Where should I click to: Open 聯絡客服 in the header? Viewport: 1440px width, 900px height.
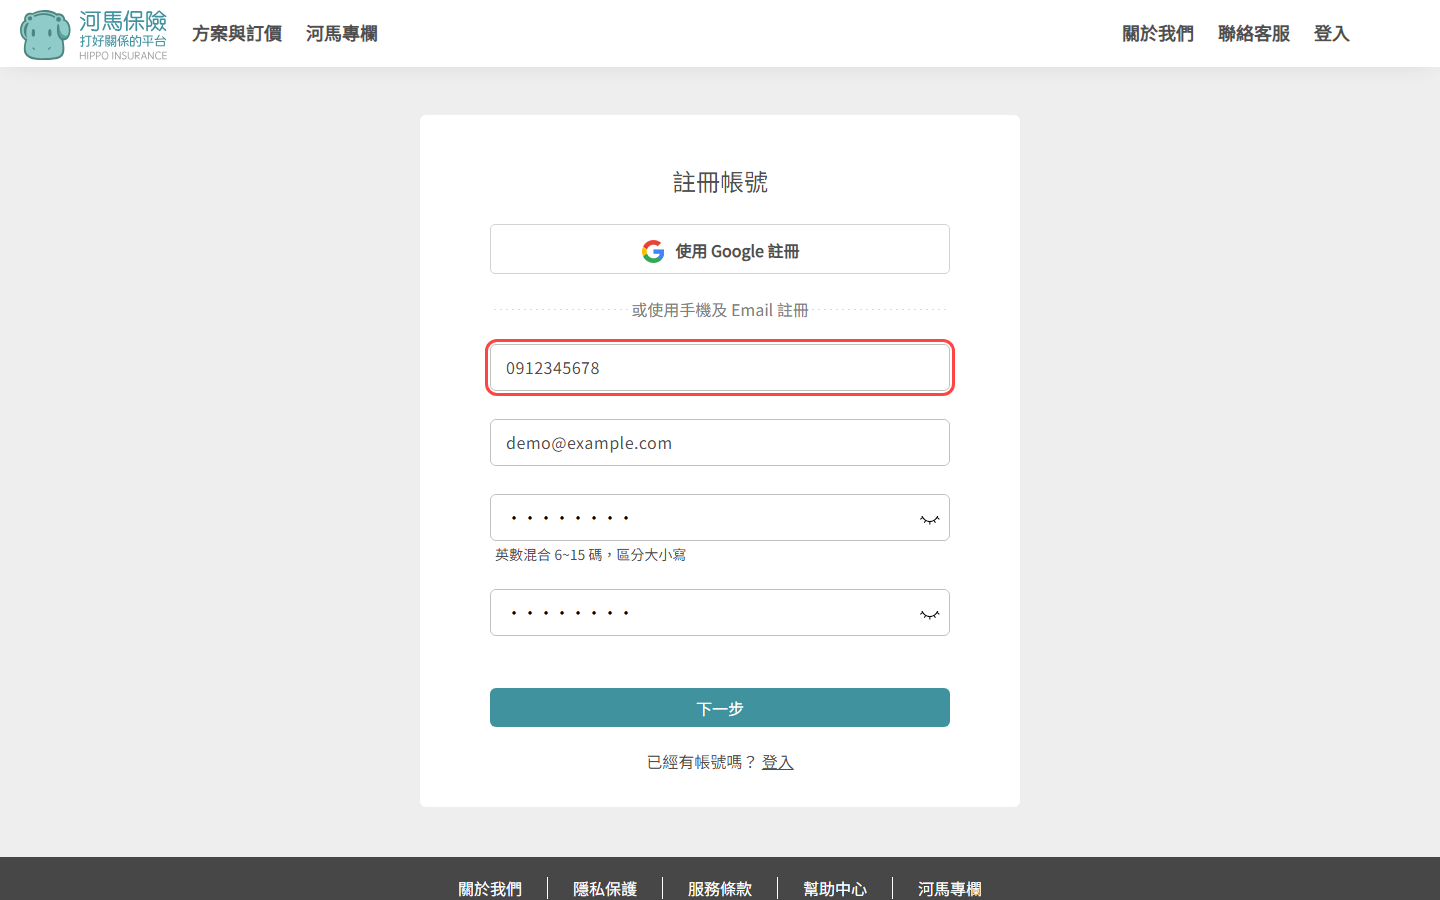click(x=1253, y=34)
